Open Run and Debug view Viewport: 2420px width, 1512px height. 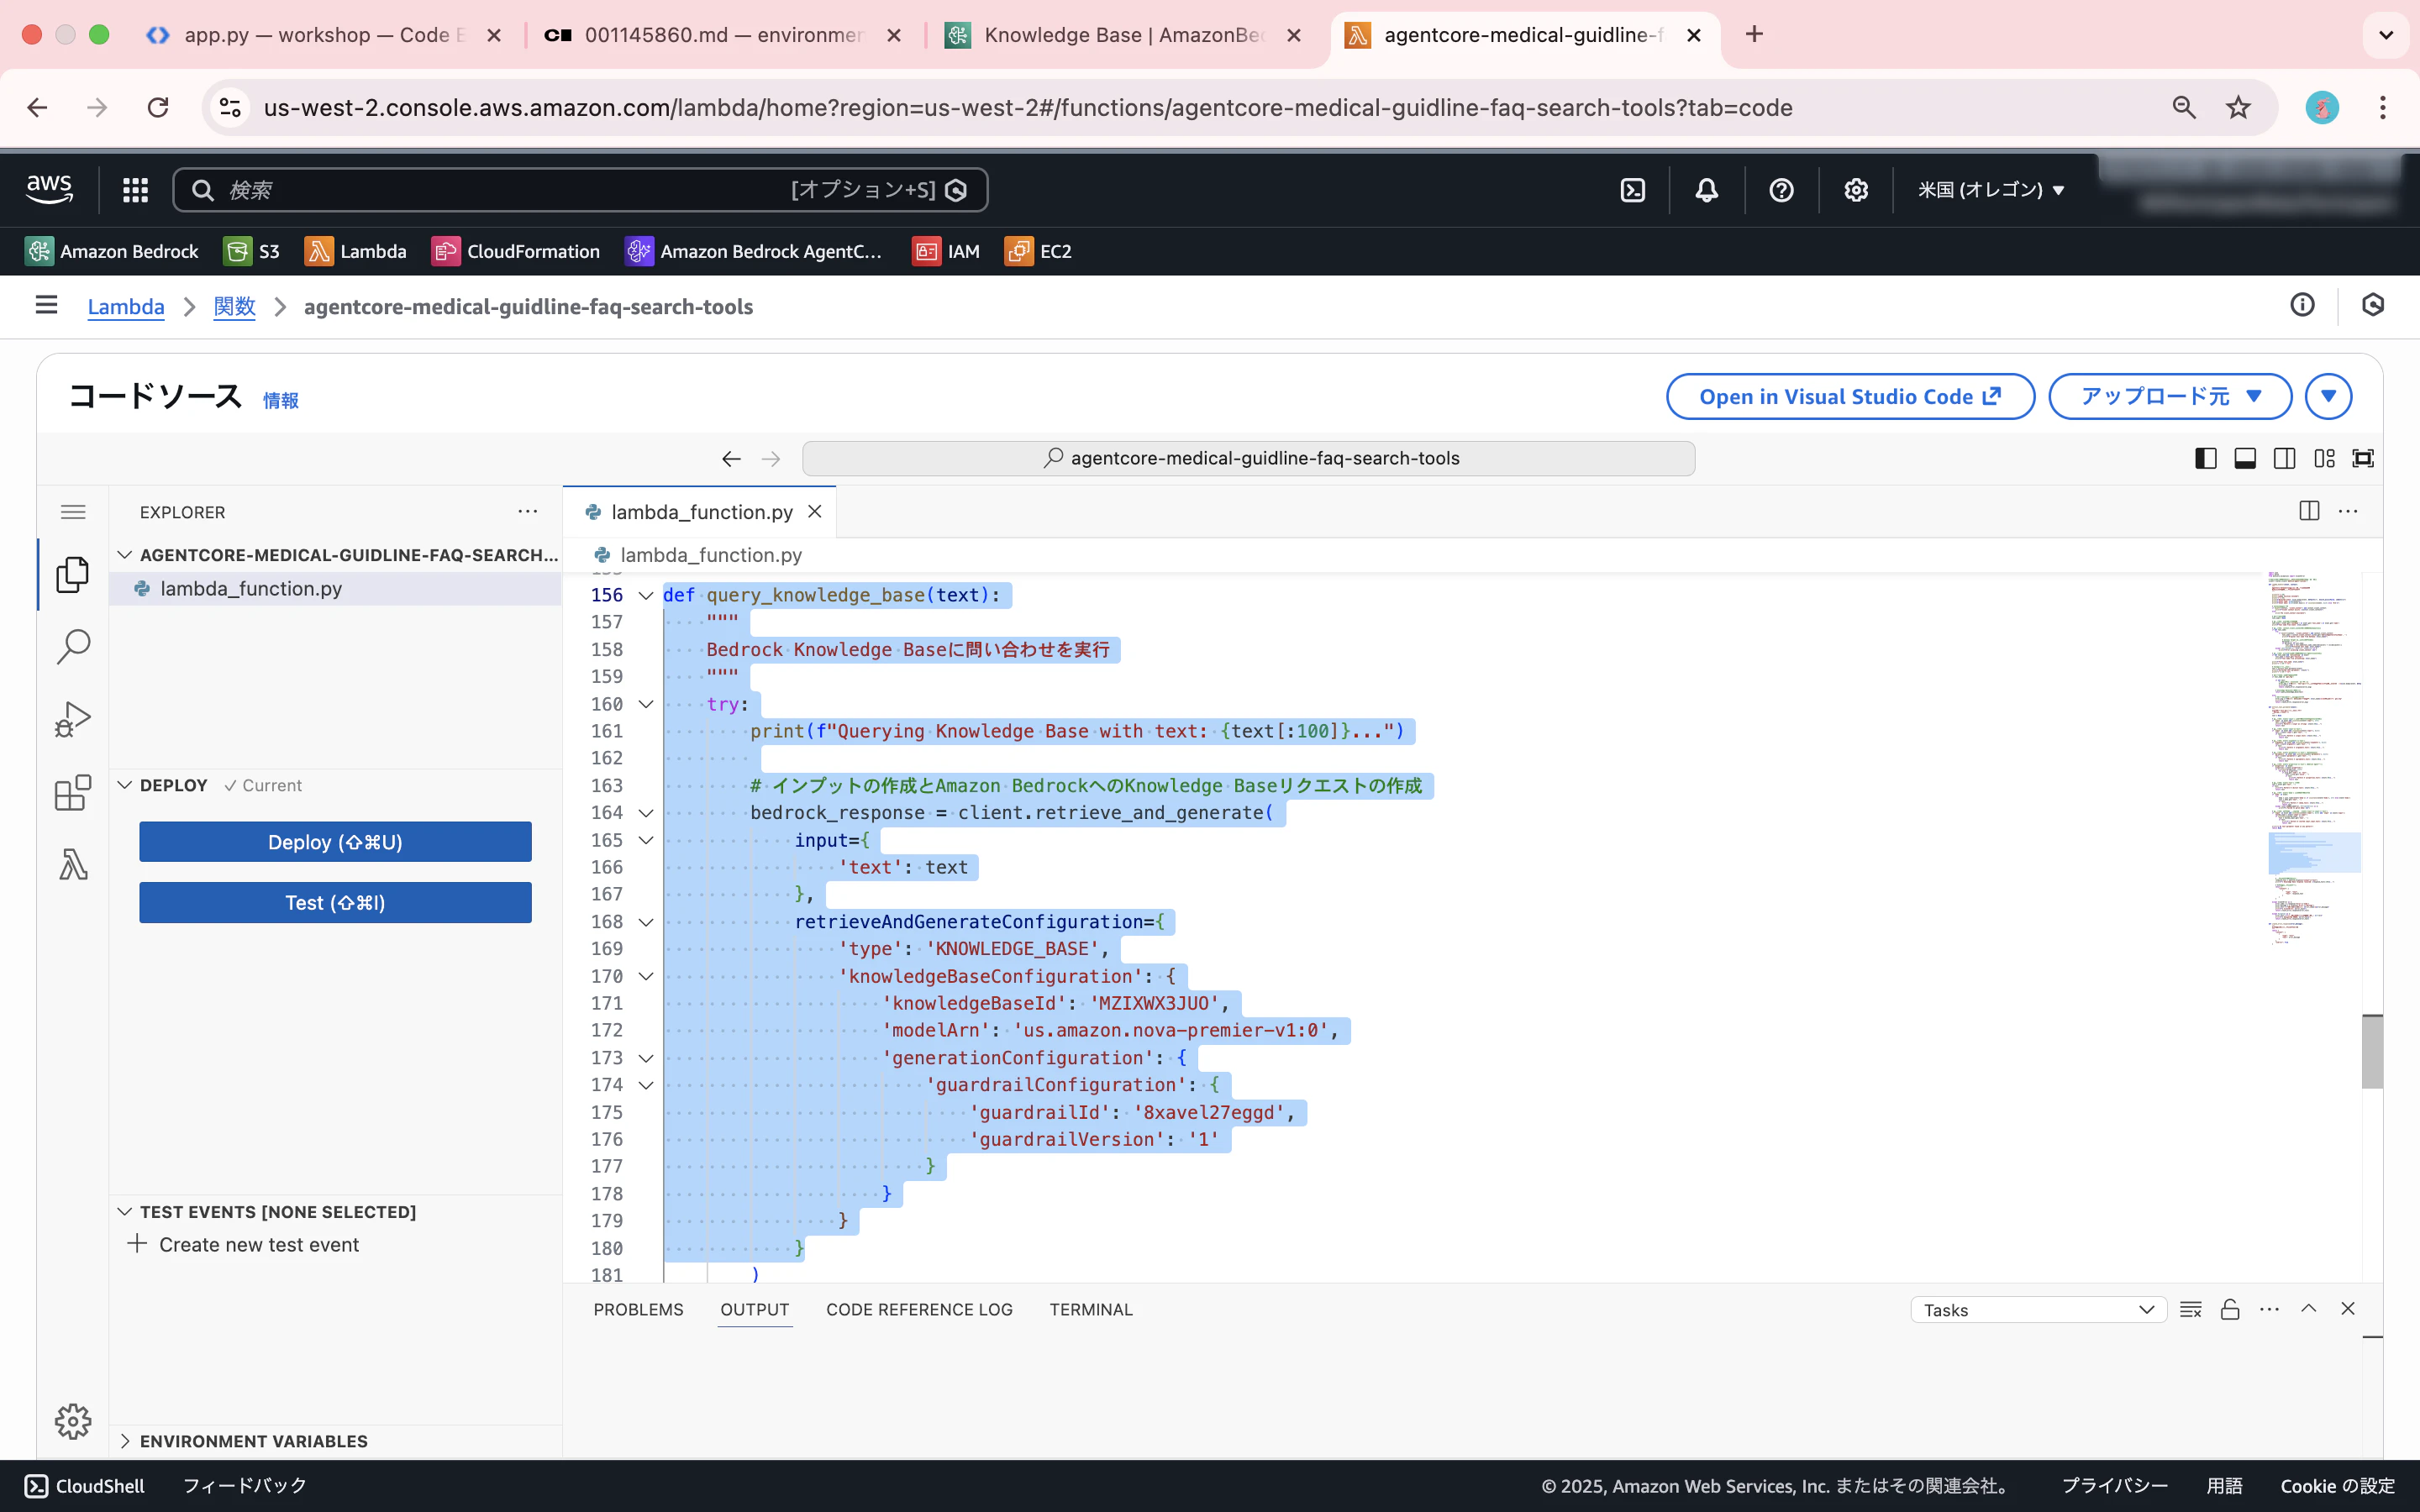pyautogui.click(x=72, y=719)
